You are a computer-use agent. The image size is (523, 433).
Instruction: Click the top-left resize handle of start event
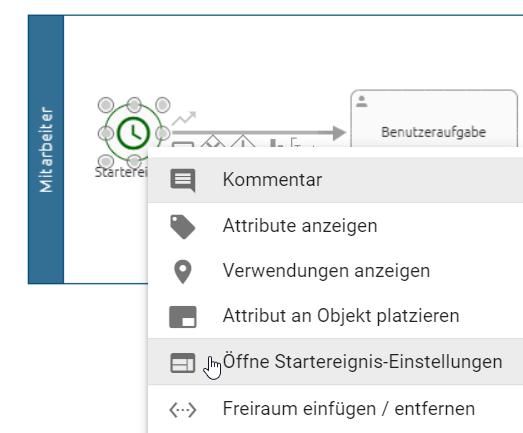click(106, 105)
